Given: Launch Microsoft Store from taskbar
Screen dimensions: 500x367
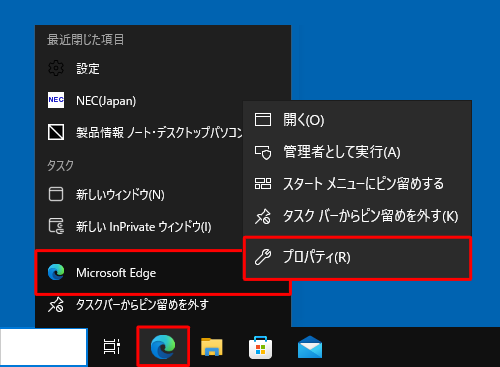Looking at the screenshot, I should (260, 347).
